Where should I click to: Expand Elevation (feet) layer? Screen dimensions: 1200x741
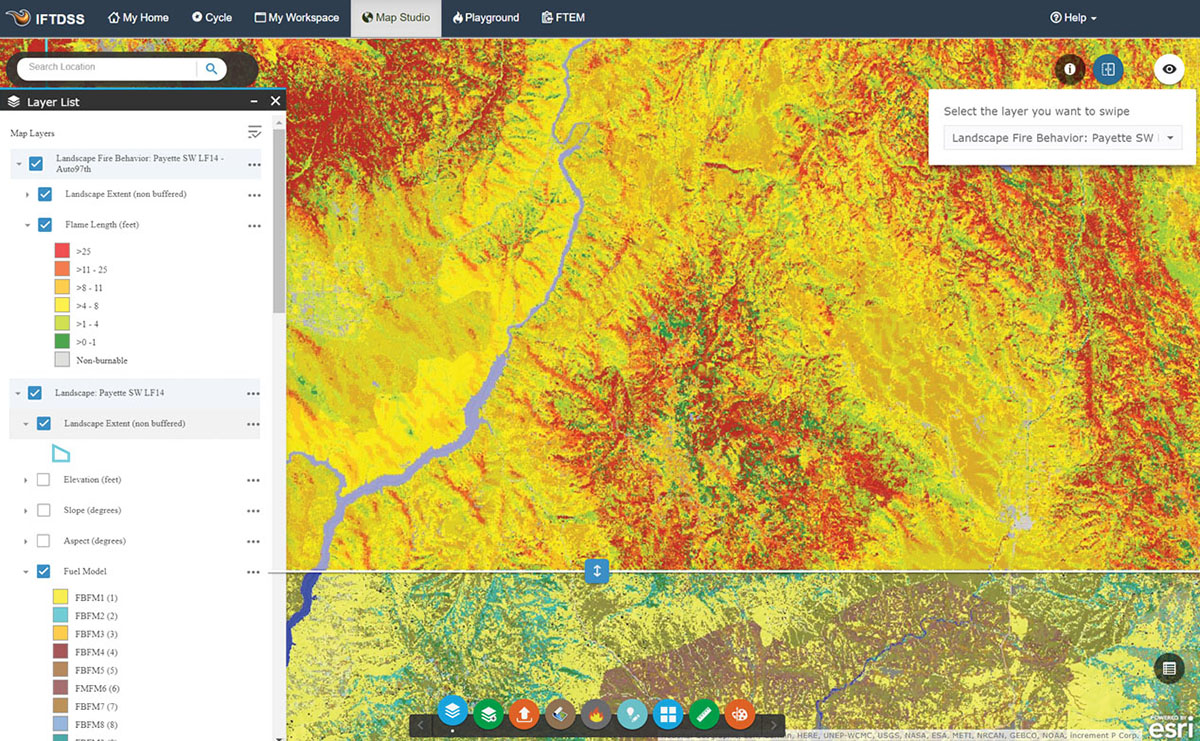point(26,480)
